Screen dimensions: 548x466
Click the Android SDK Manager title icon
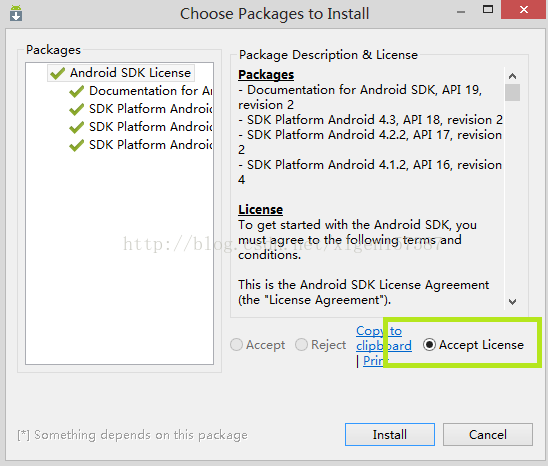(16, 13)
